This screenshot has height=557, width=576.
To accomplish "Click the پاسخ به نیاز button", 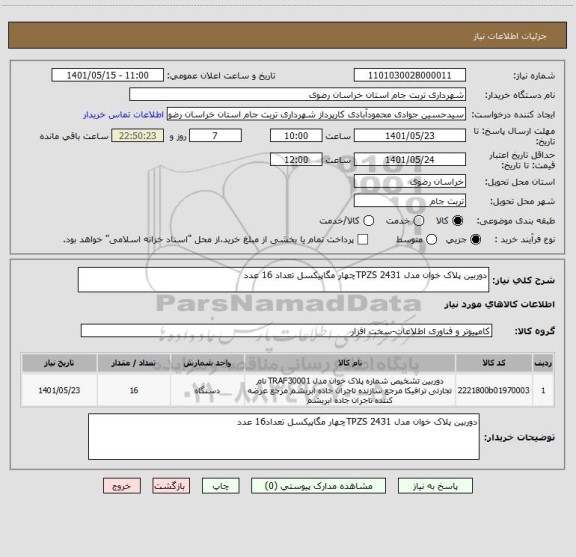I will click(x=435, y=486).
